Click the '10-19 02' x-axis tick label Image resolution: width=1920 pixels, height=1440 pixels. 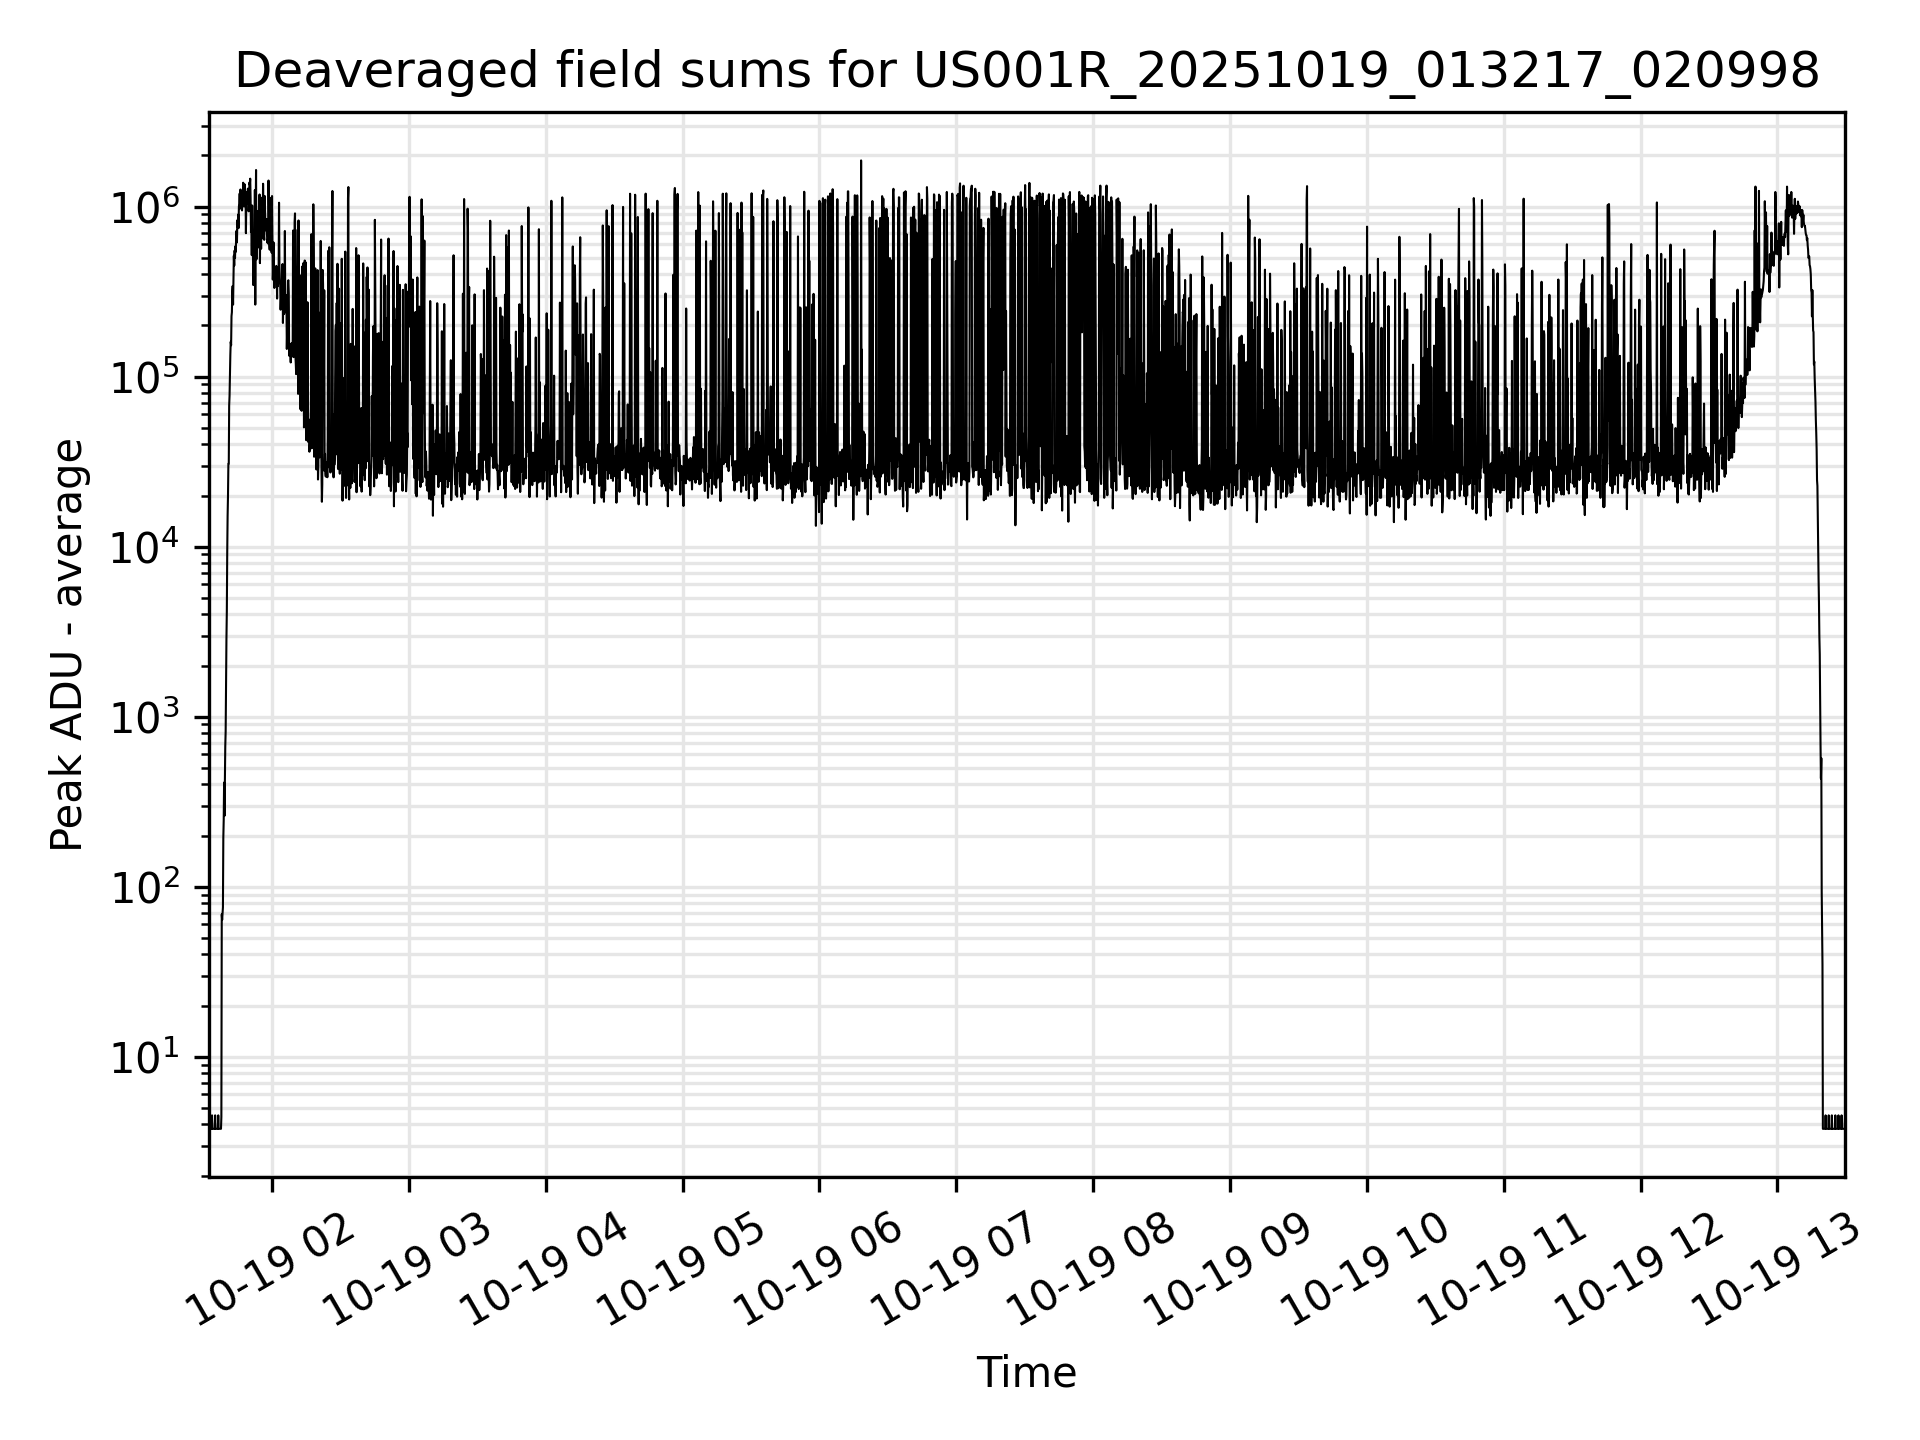(x=272, y=1269)
